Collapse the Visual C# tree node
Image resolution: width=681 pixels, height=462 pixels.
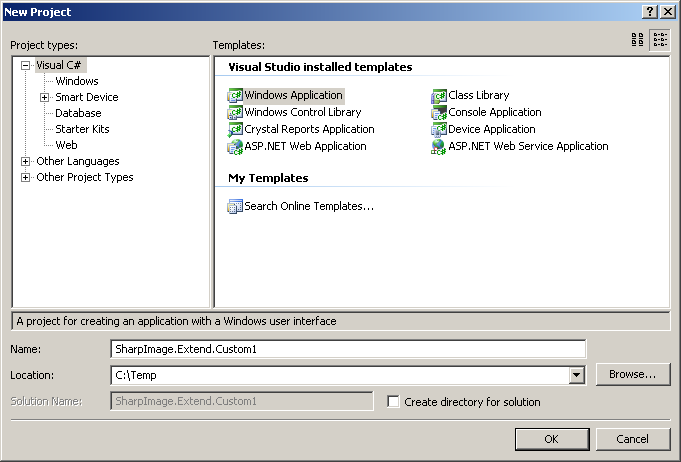pos(26,65)
